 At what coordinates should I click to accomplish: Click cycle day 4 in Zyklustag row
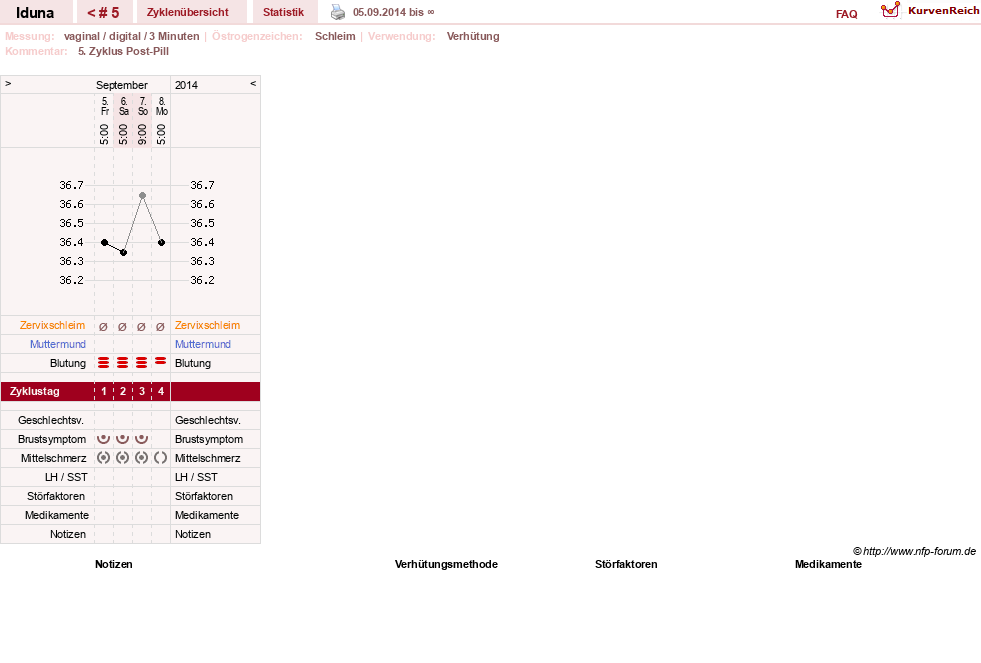[161, 392]
